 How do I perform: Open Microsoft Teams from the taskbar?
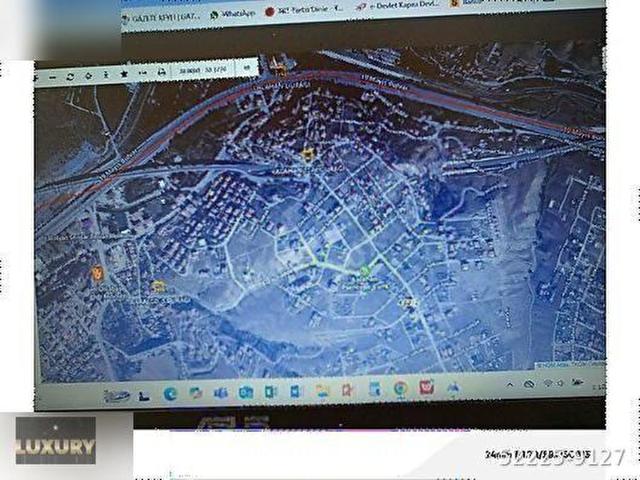(221, 393)
